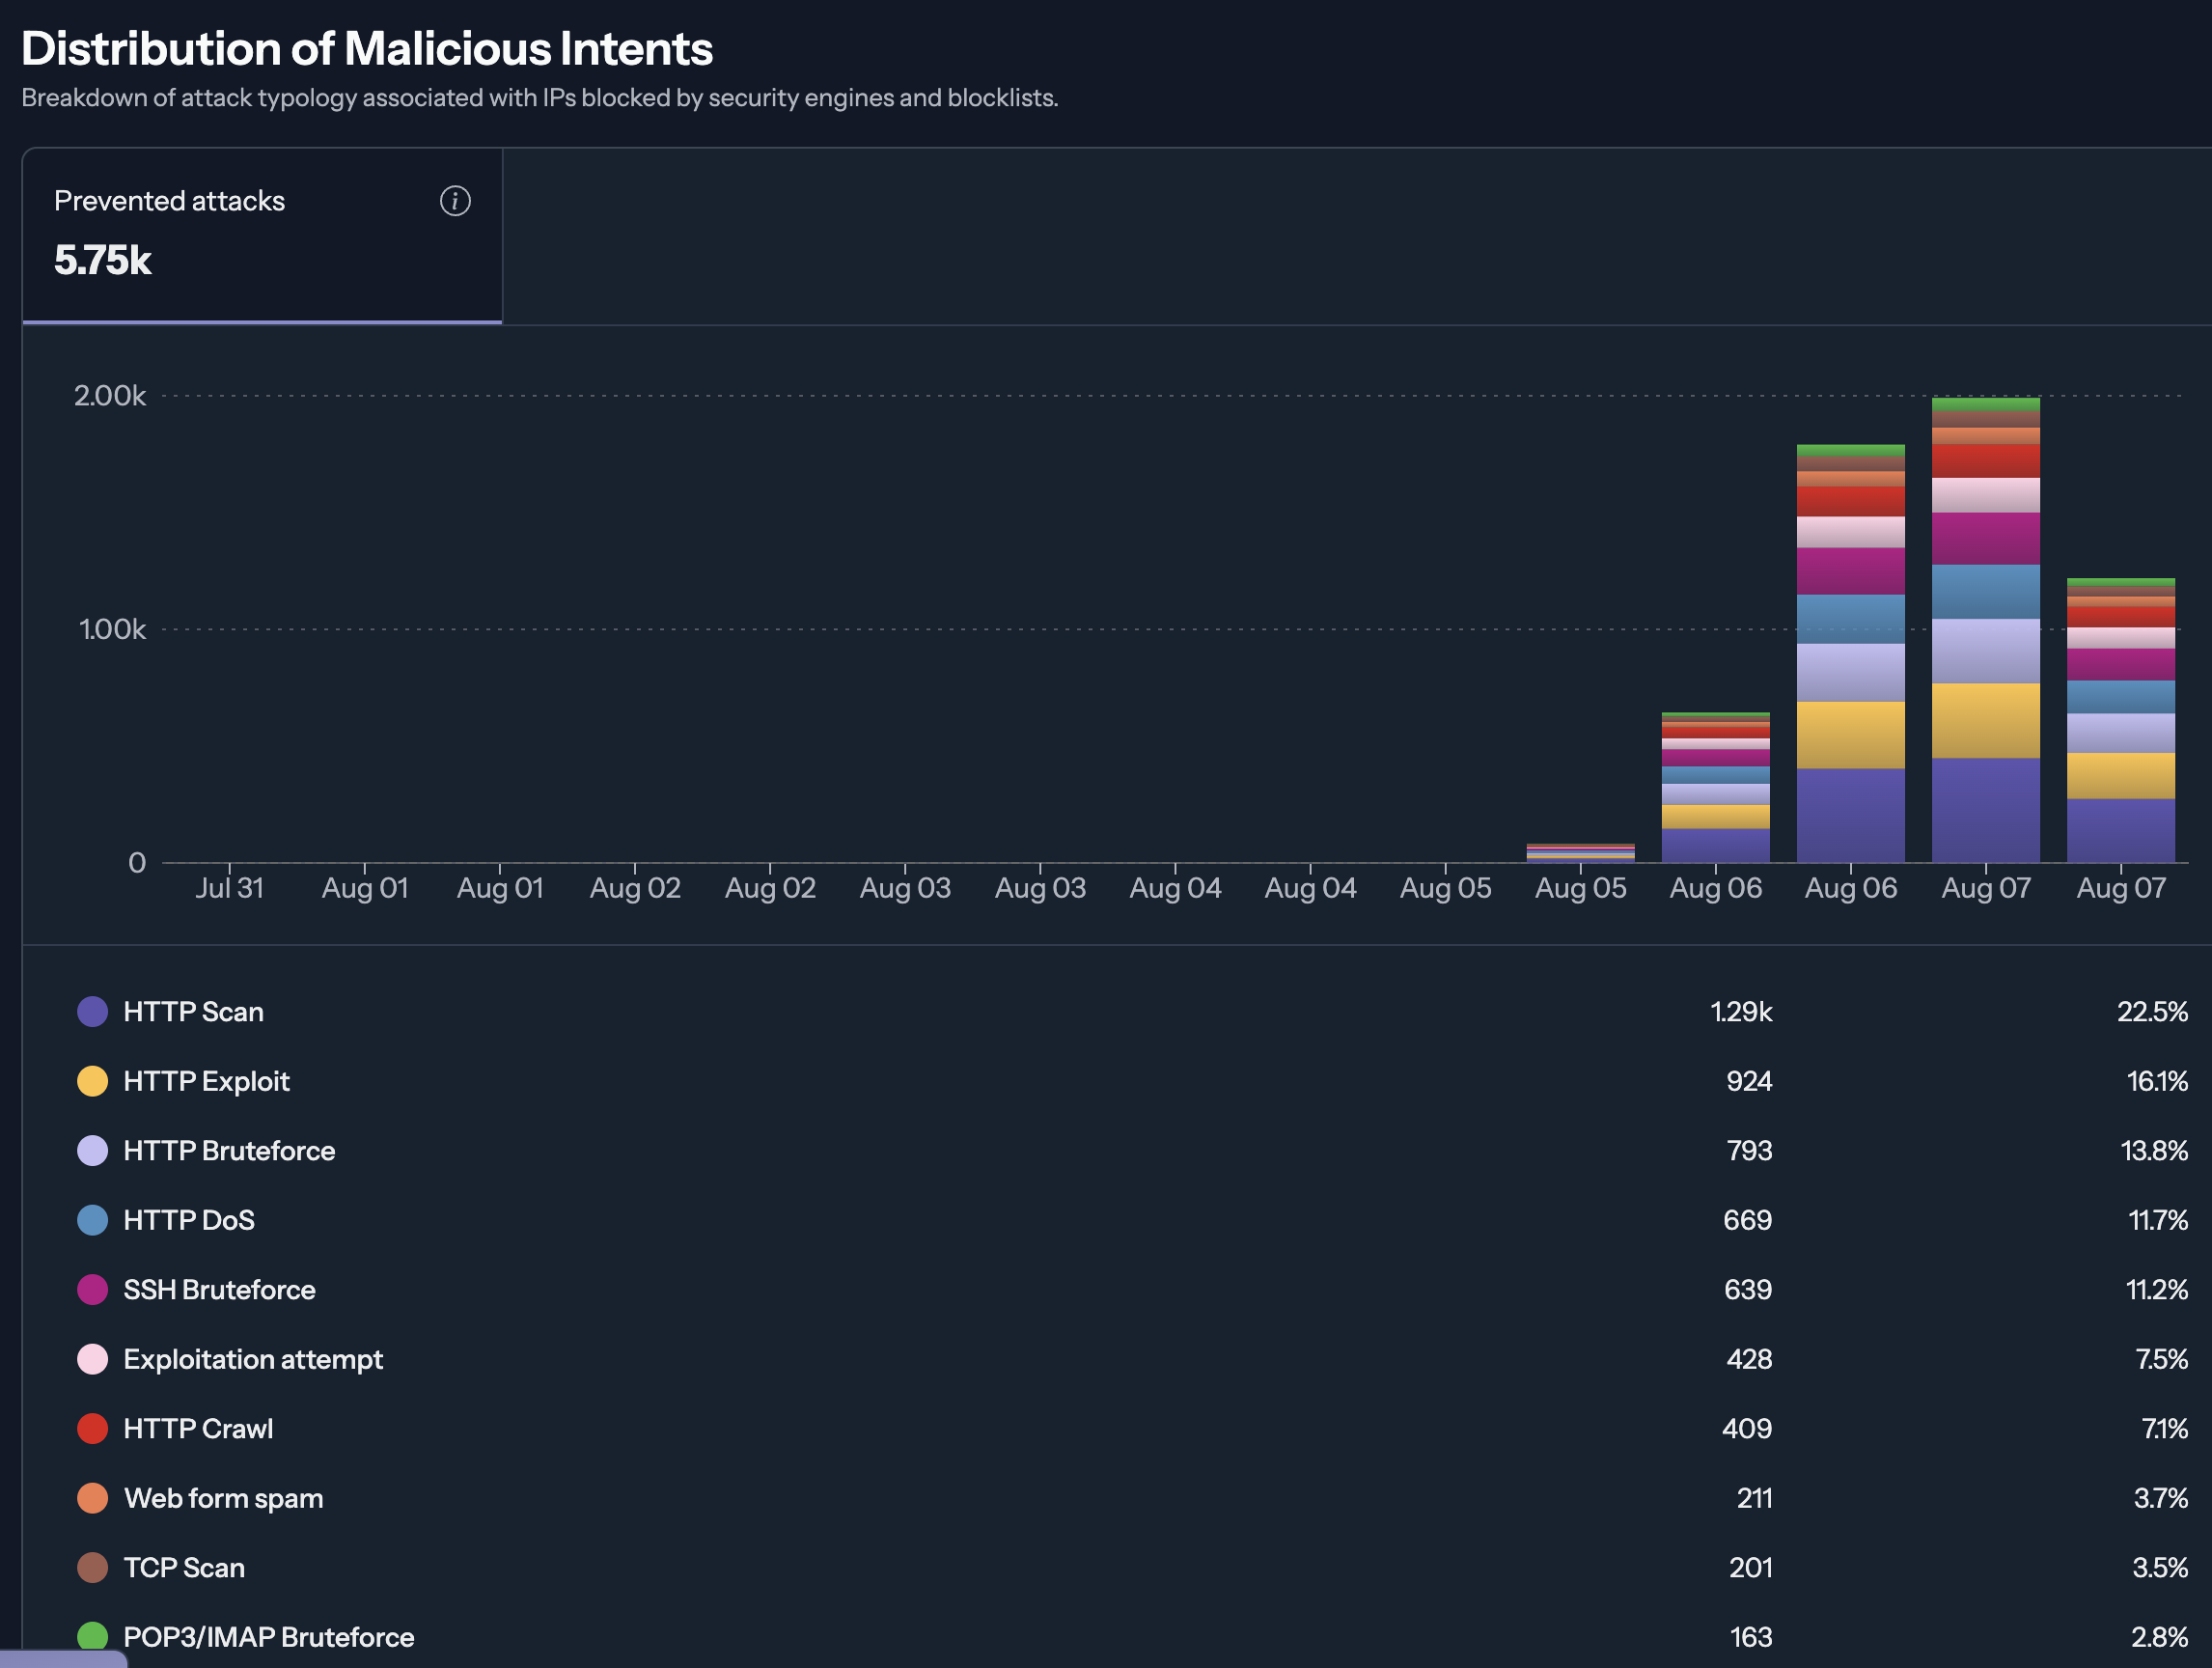Click HTTP Crawl red legend dot
Viewport: 2212px width, 1668px height.
pos(92,1428)
